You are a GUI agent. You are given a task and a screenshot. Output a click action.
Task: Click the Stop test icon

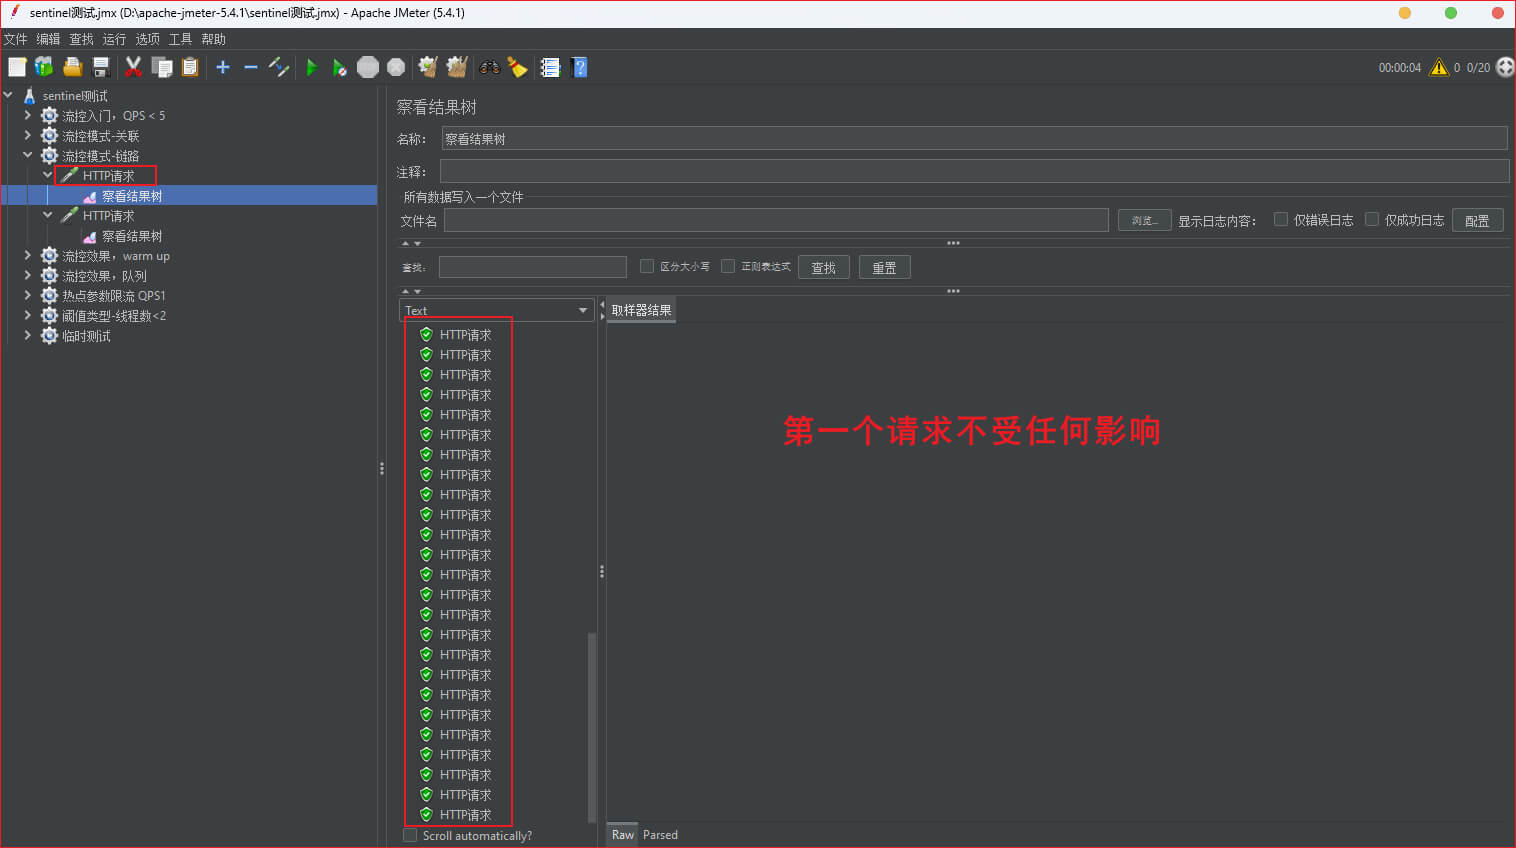(x=368, y=67)
